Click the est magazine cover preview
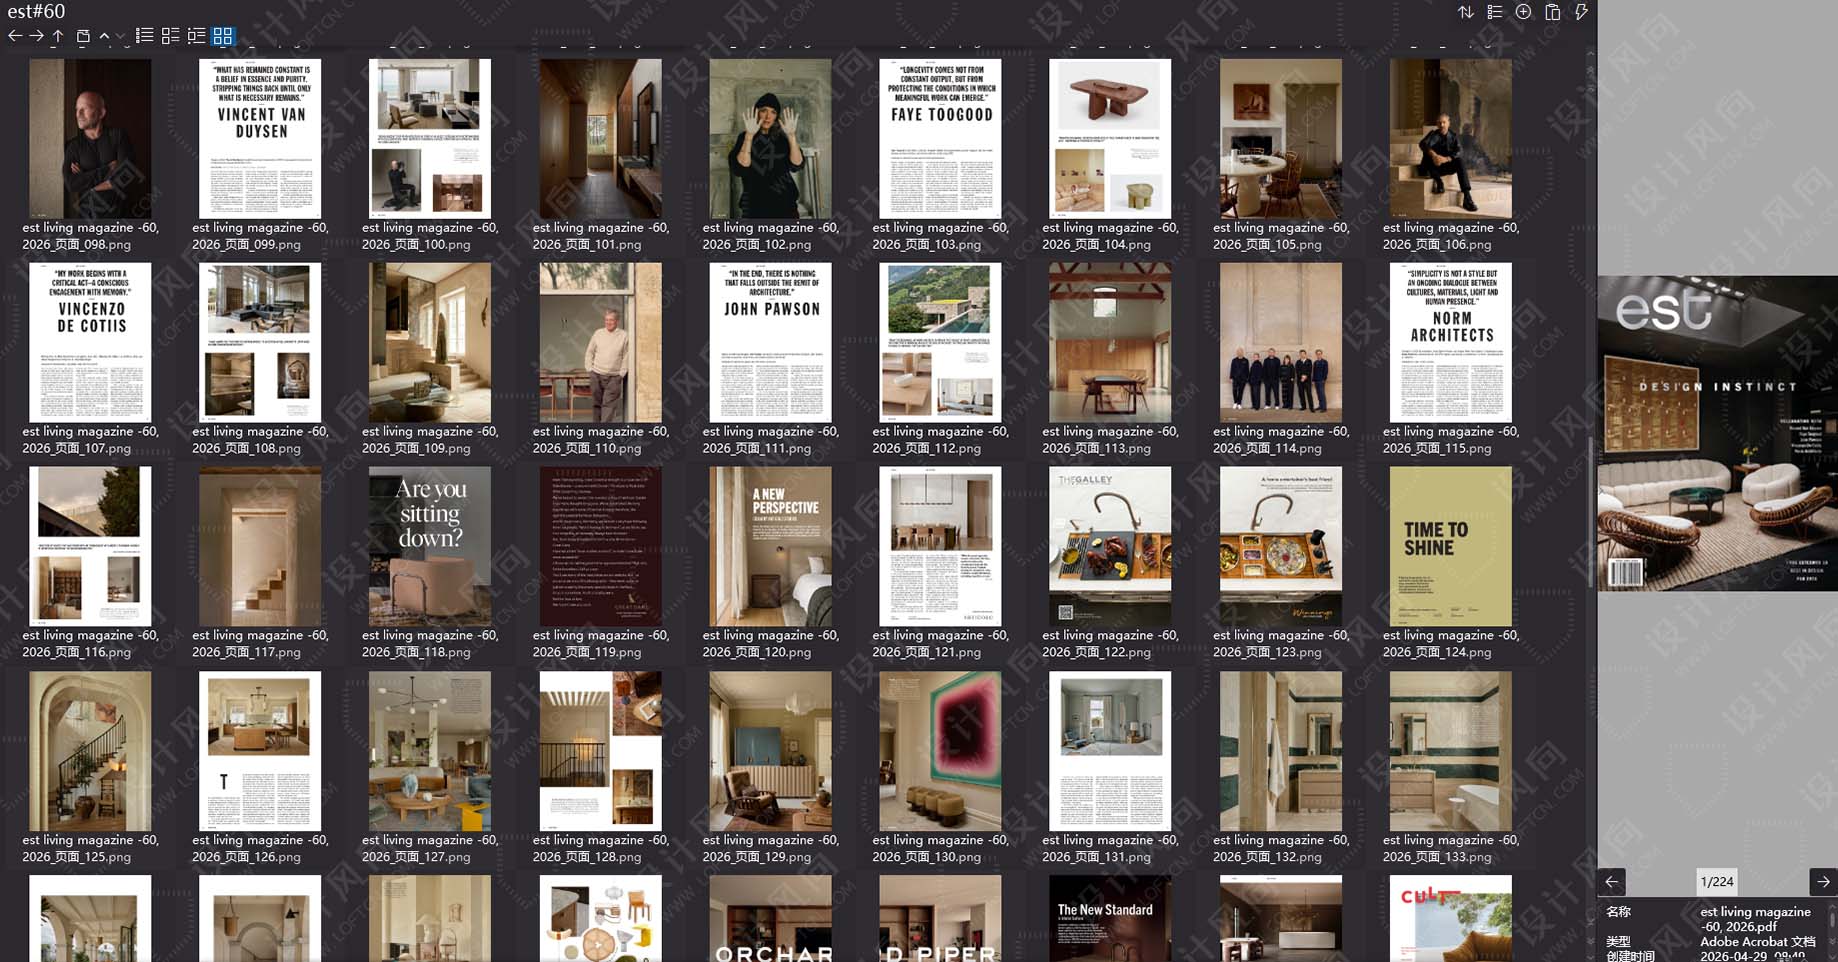The height and width of the screenshot is (962, 1838). 1717,434
